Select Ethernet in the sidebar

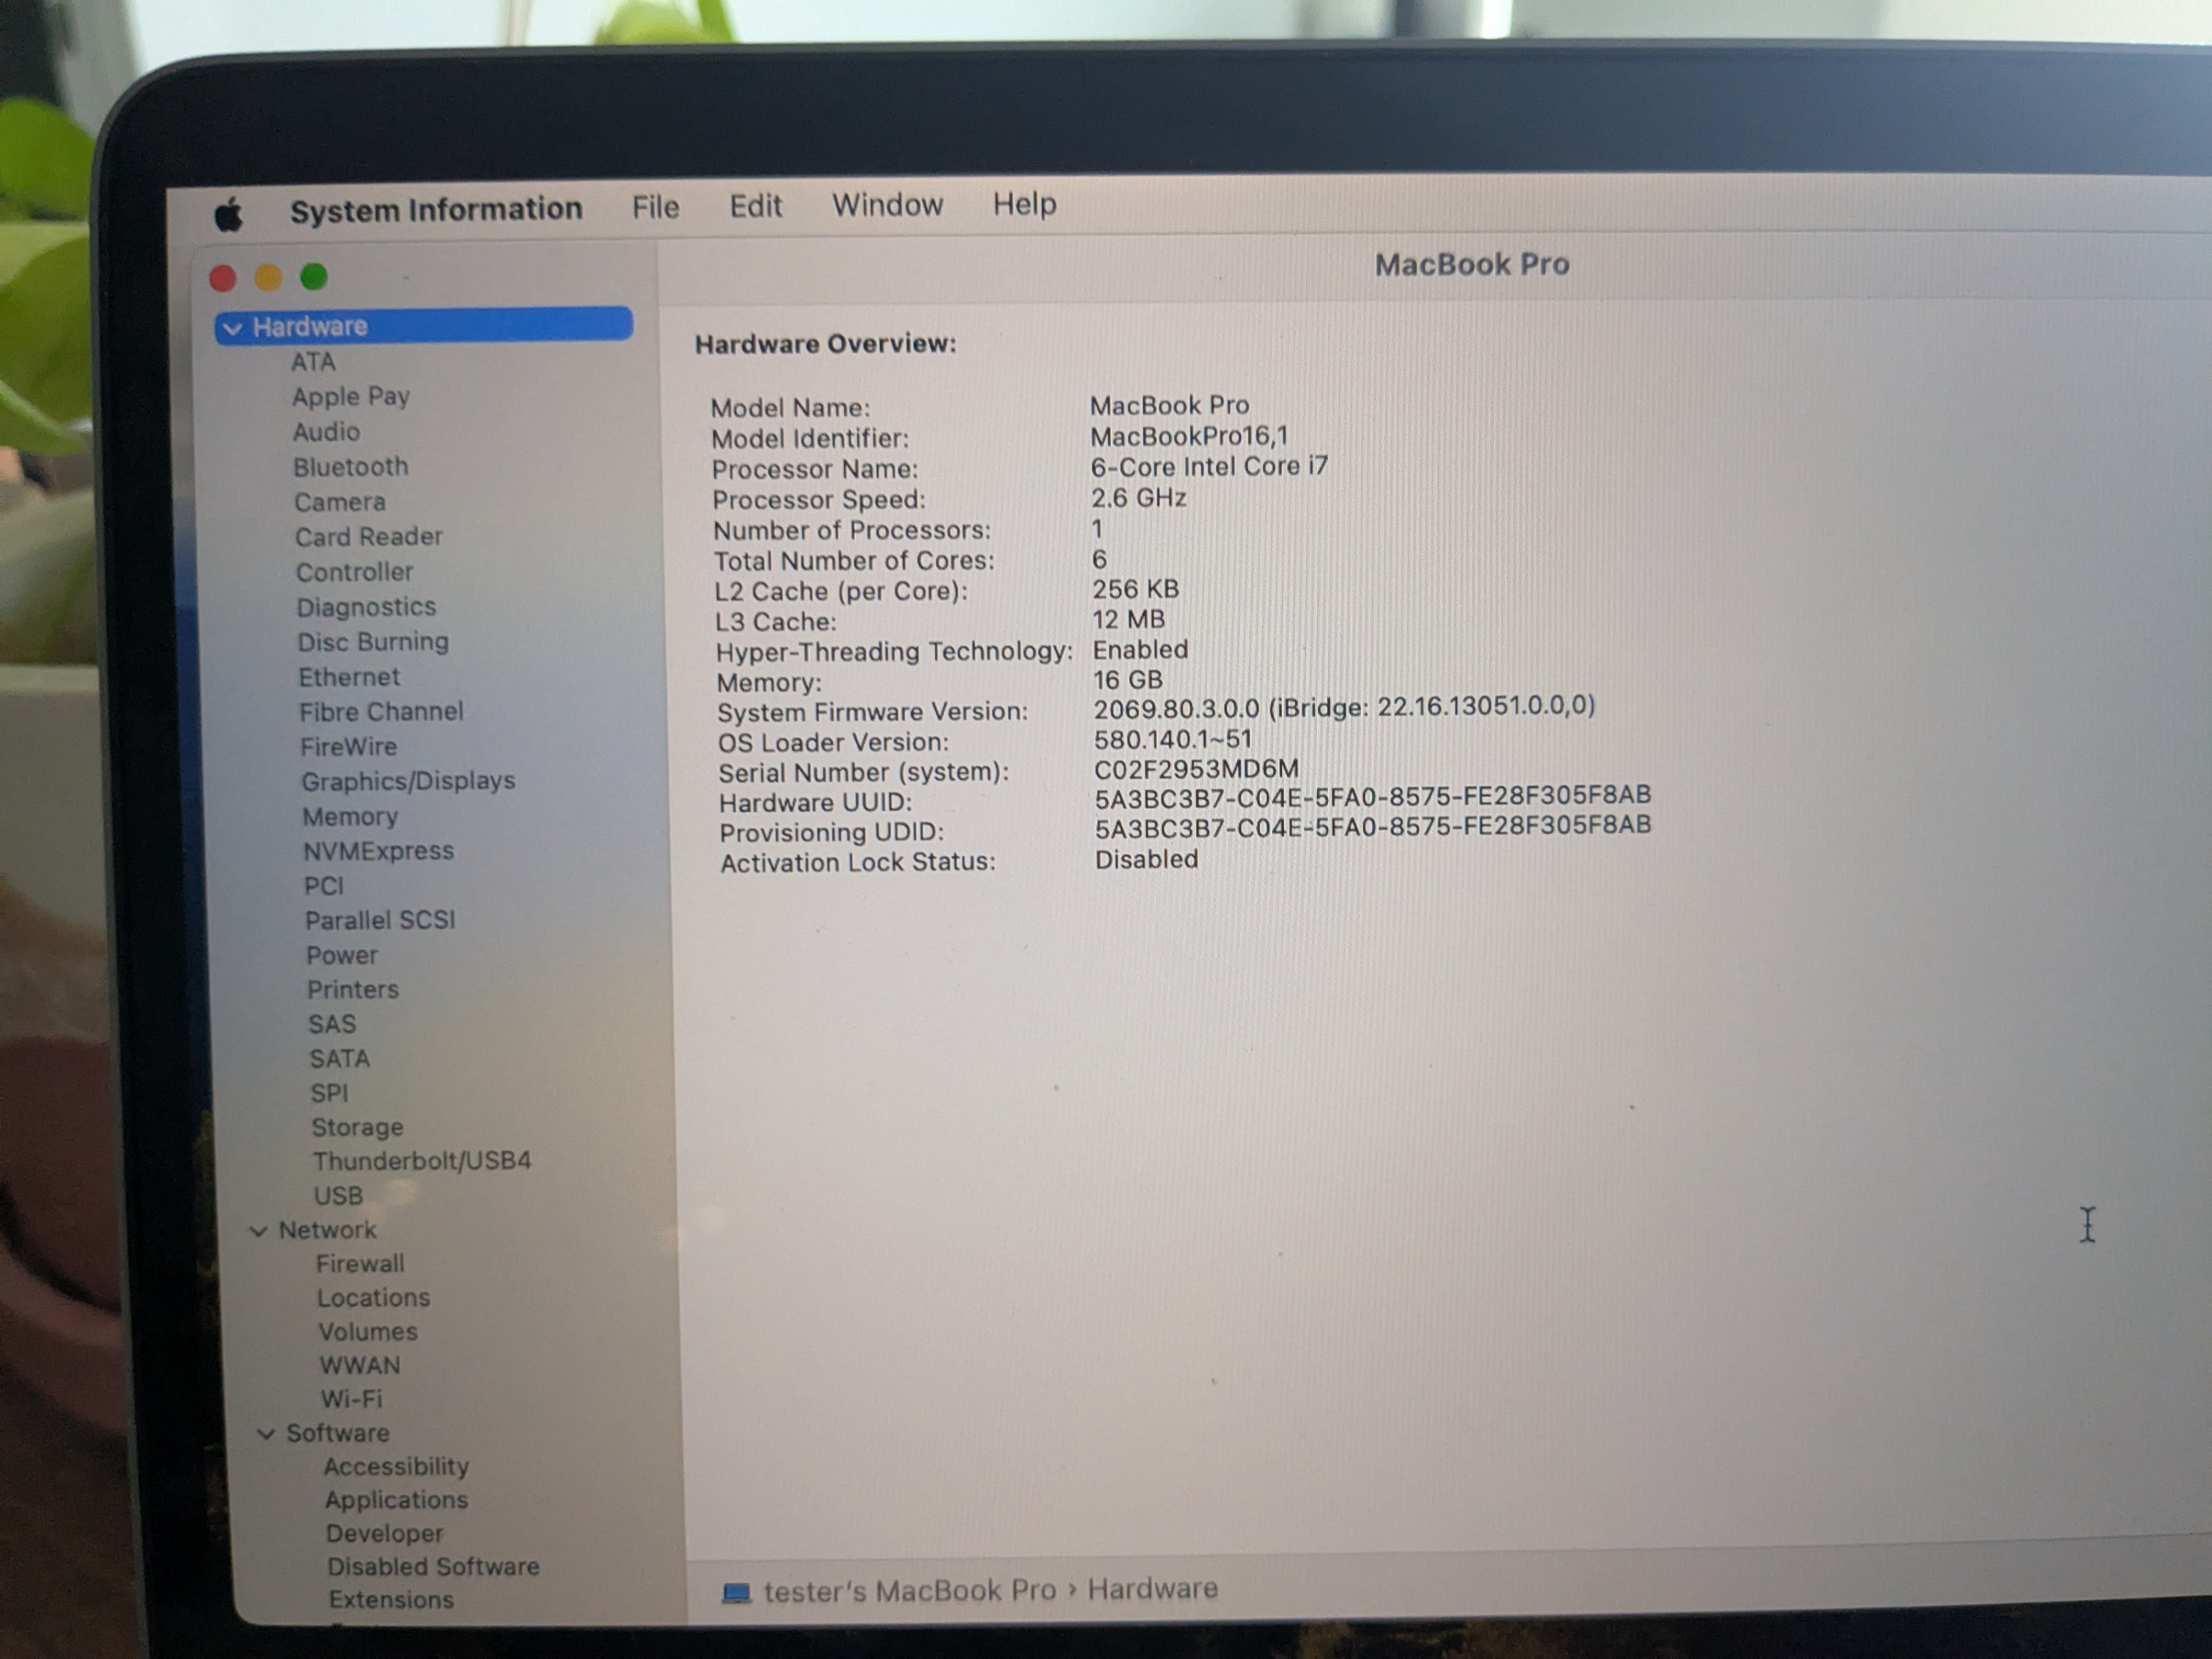[x=349, y=677]
